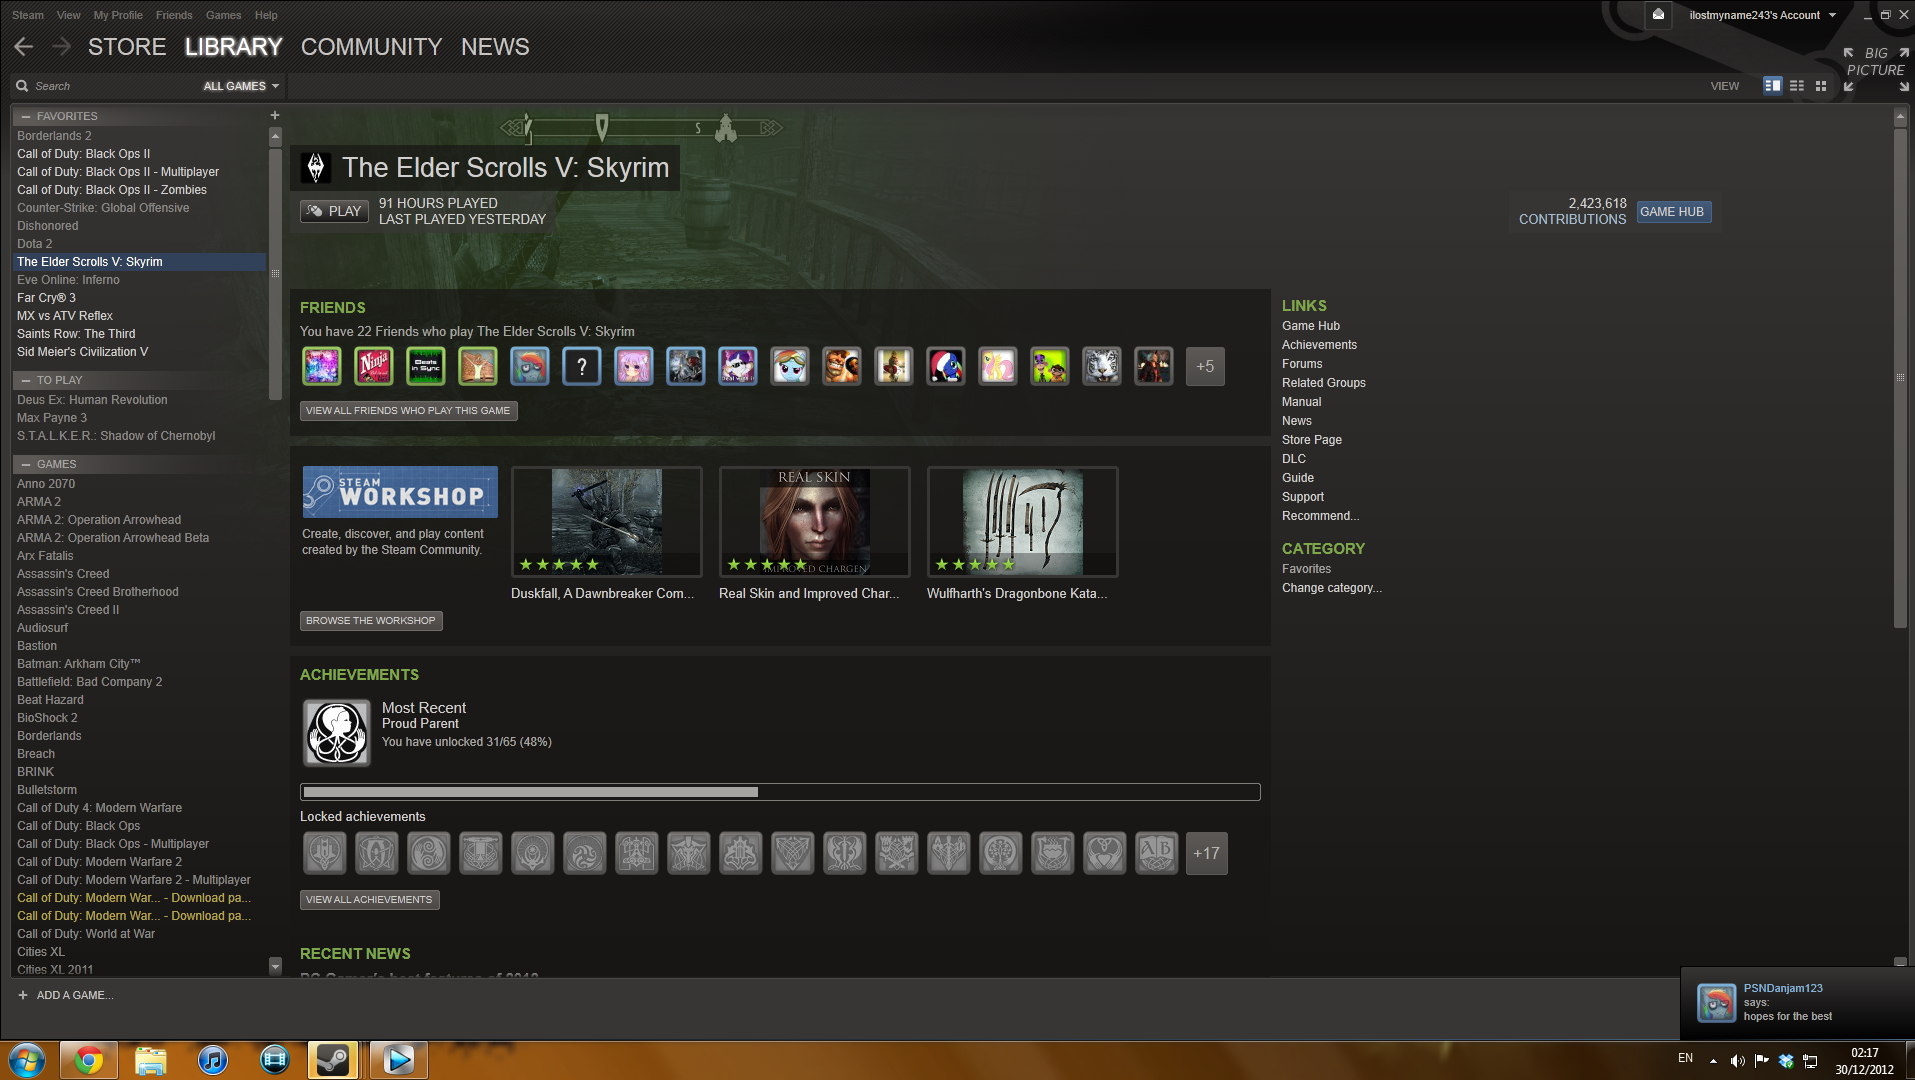Click the achievements progress bar
This screenshot has width=1915, height=1080.
[x=780, y=792]
